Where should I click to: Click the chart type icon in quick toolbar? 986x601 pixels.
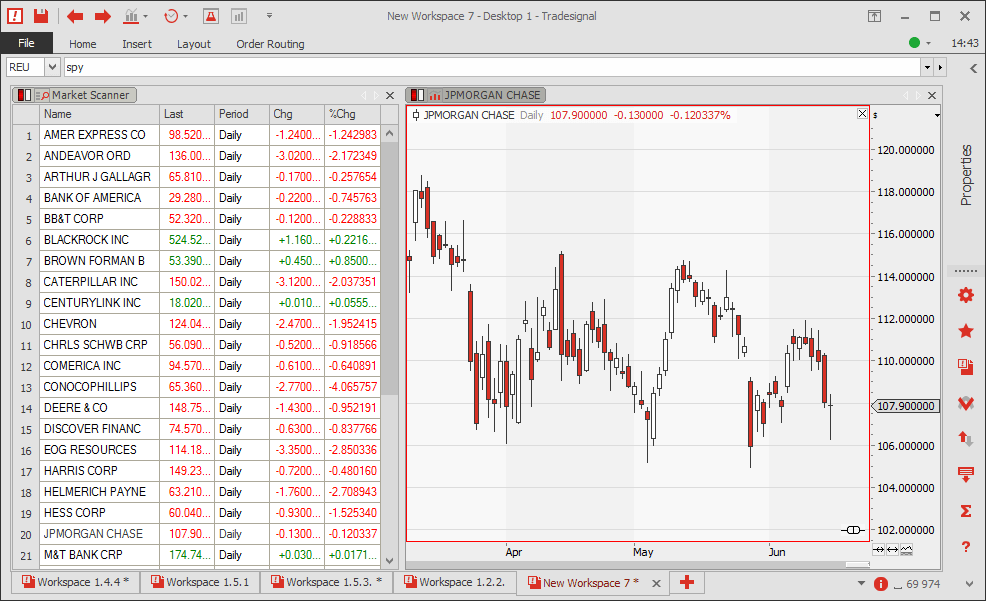[x=131, y=16]
